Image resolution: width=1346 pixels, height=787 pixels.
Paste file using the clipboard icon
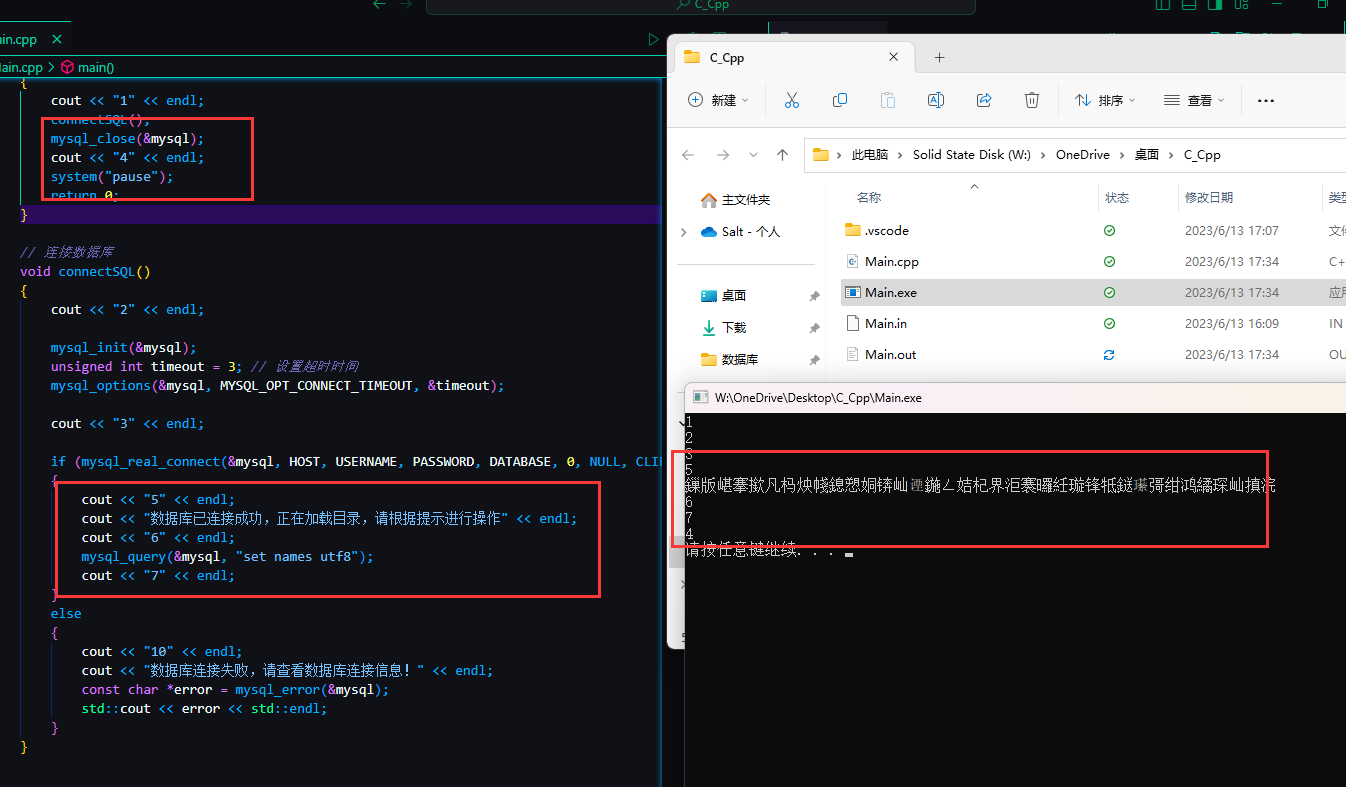pyautogui.click(x=887, y=100)
